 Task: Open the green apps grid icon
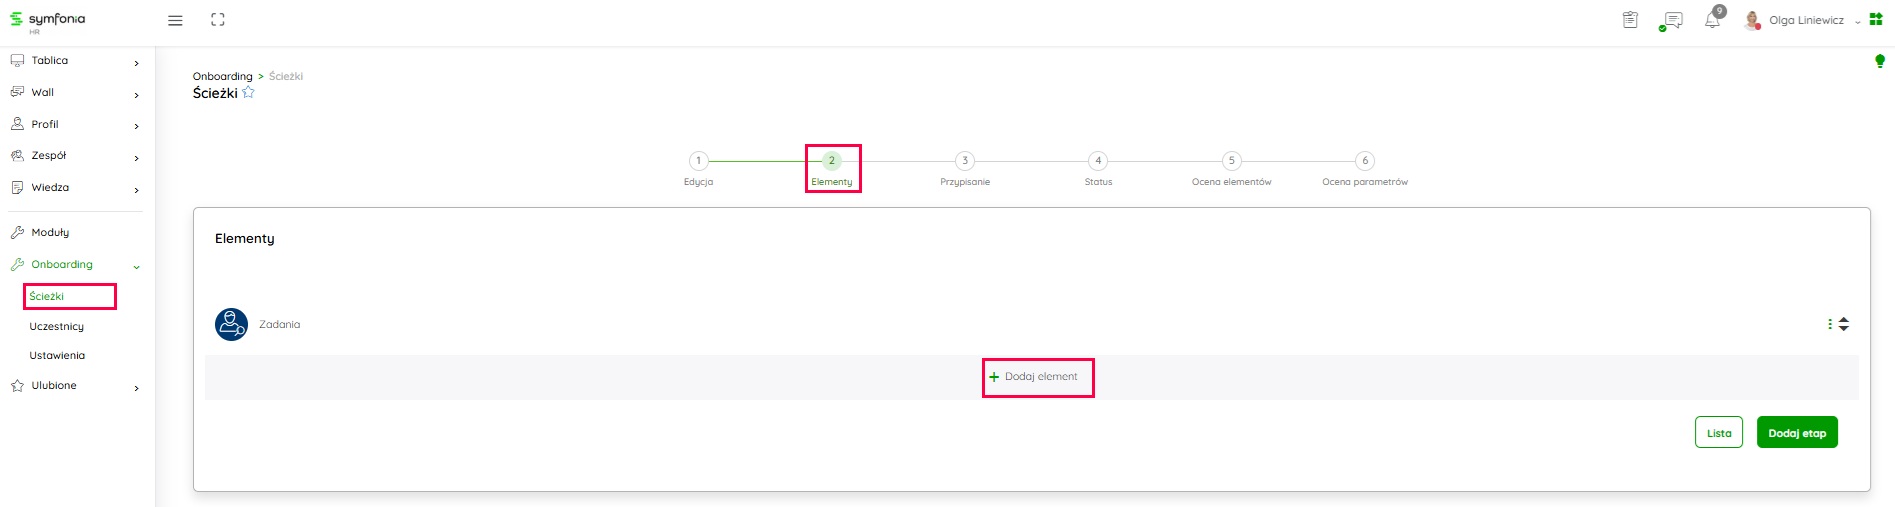(x=1876, y=20)
